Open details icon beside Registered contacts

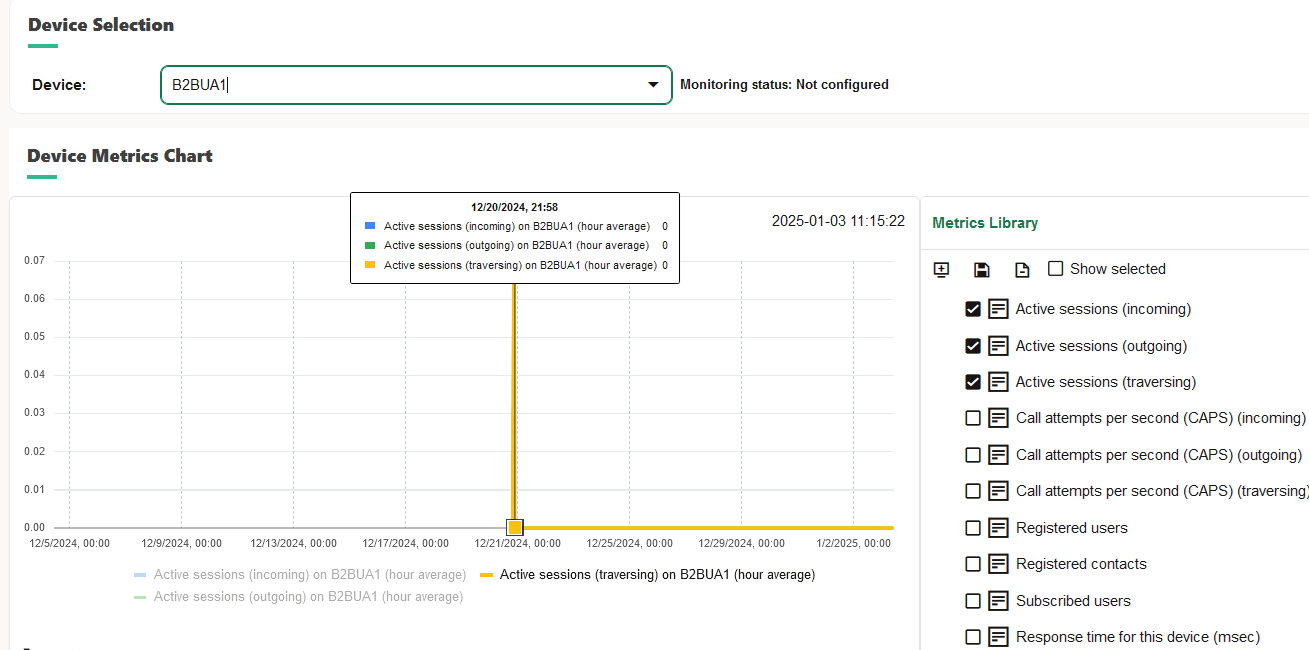(997, 564)
